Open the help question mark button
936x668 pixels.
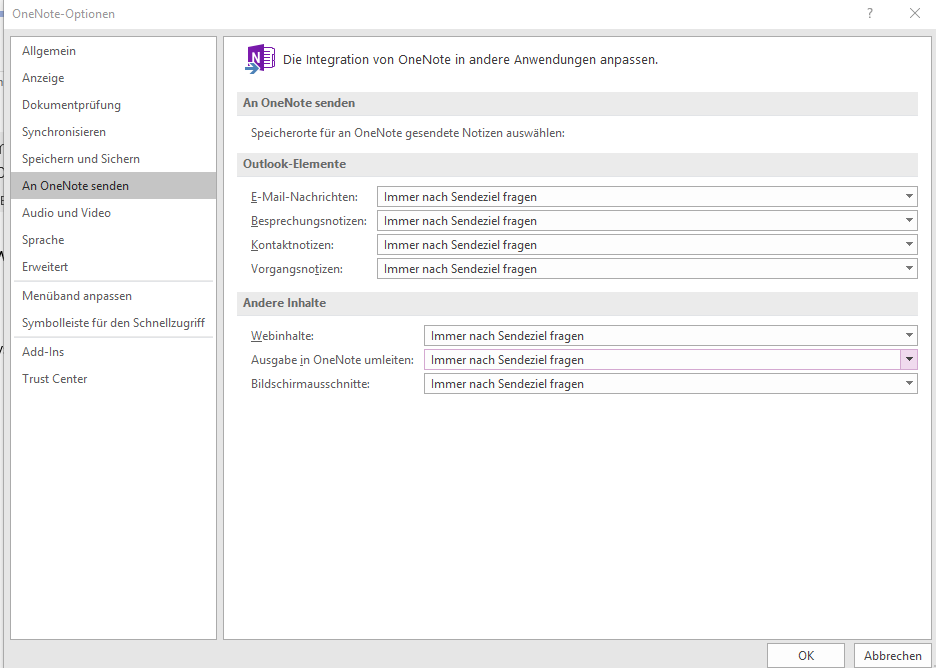click(x=870, y=13)
